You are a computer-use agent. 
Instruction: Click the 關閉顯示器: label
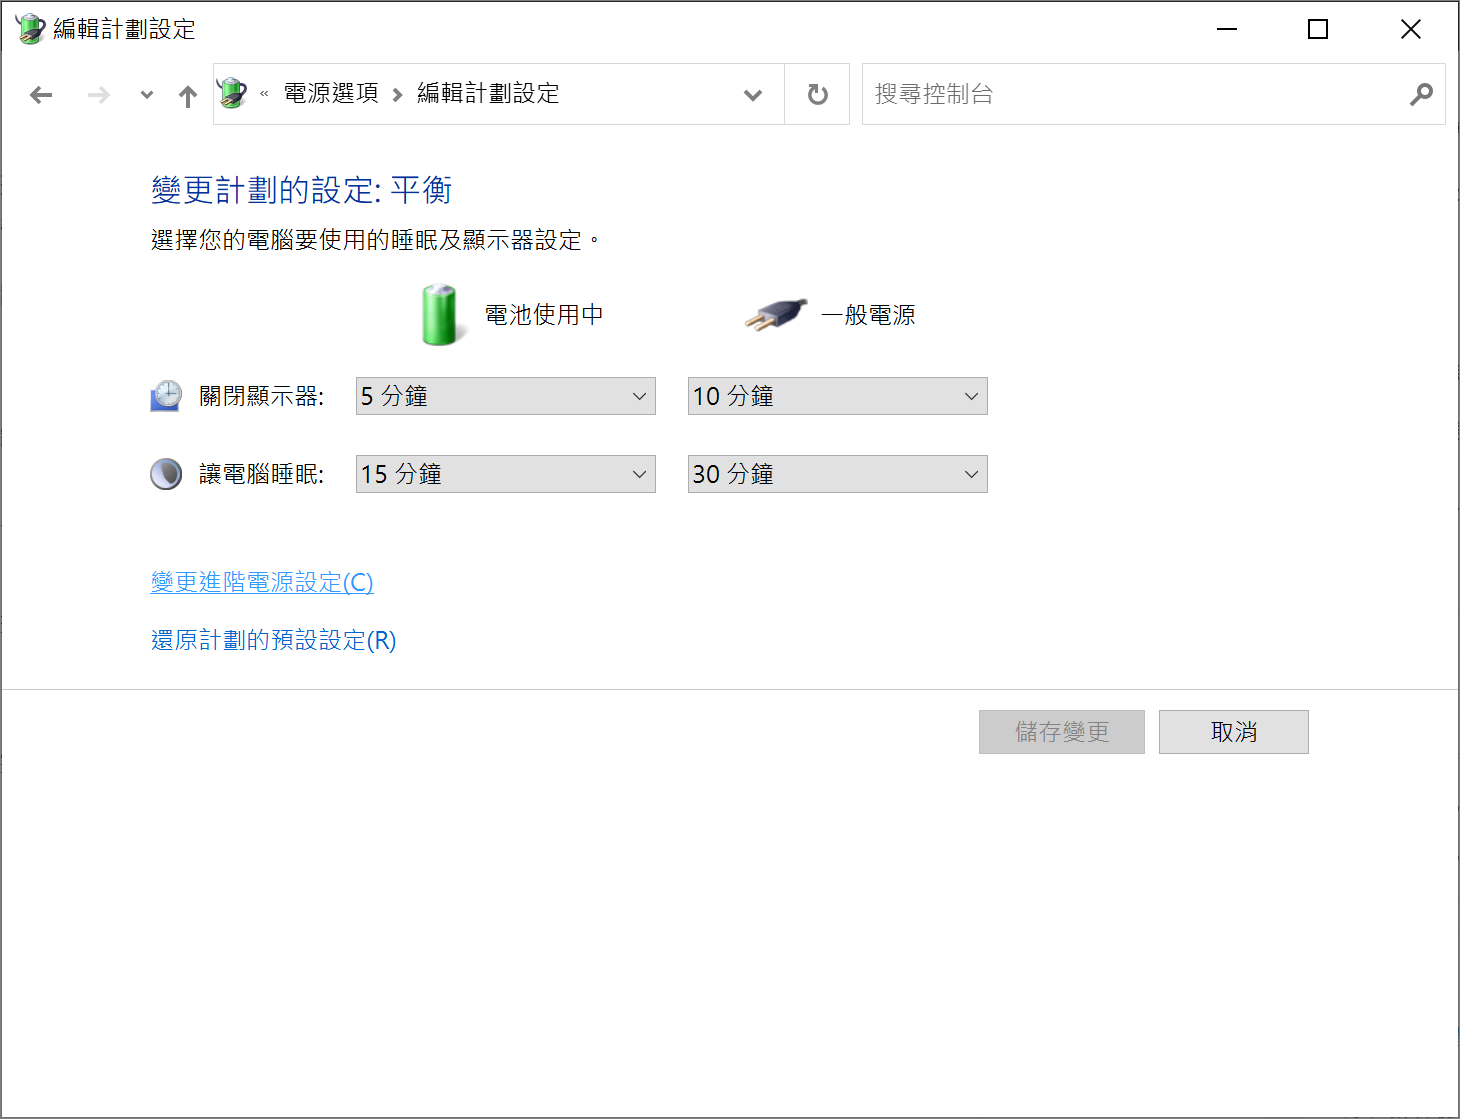pos(261,396)
